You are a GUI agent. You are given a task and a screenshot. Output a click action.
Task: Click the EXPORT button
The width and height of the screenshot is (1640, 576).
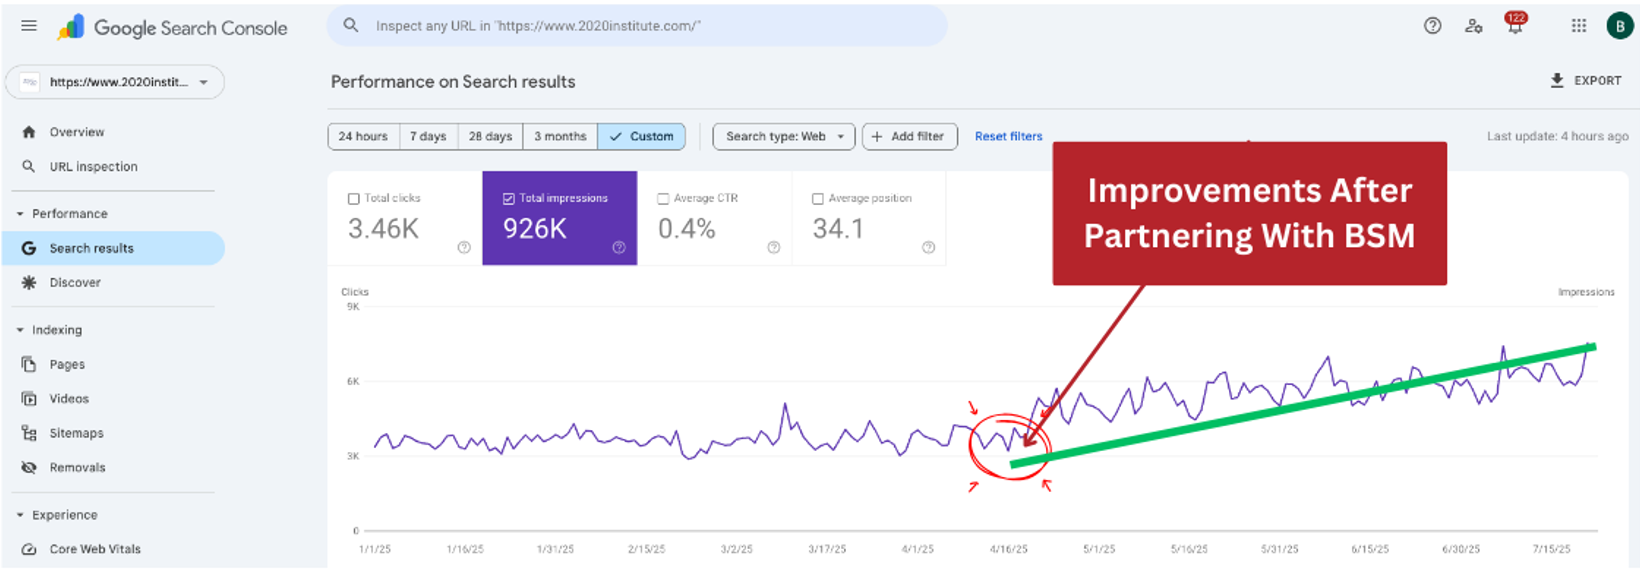click(1586, 80)
